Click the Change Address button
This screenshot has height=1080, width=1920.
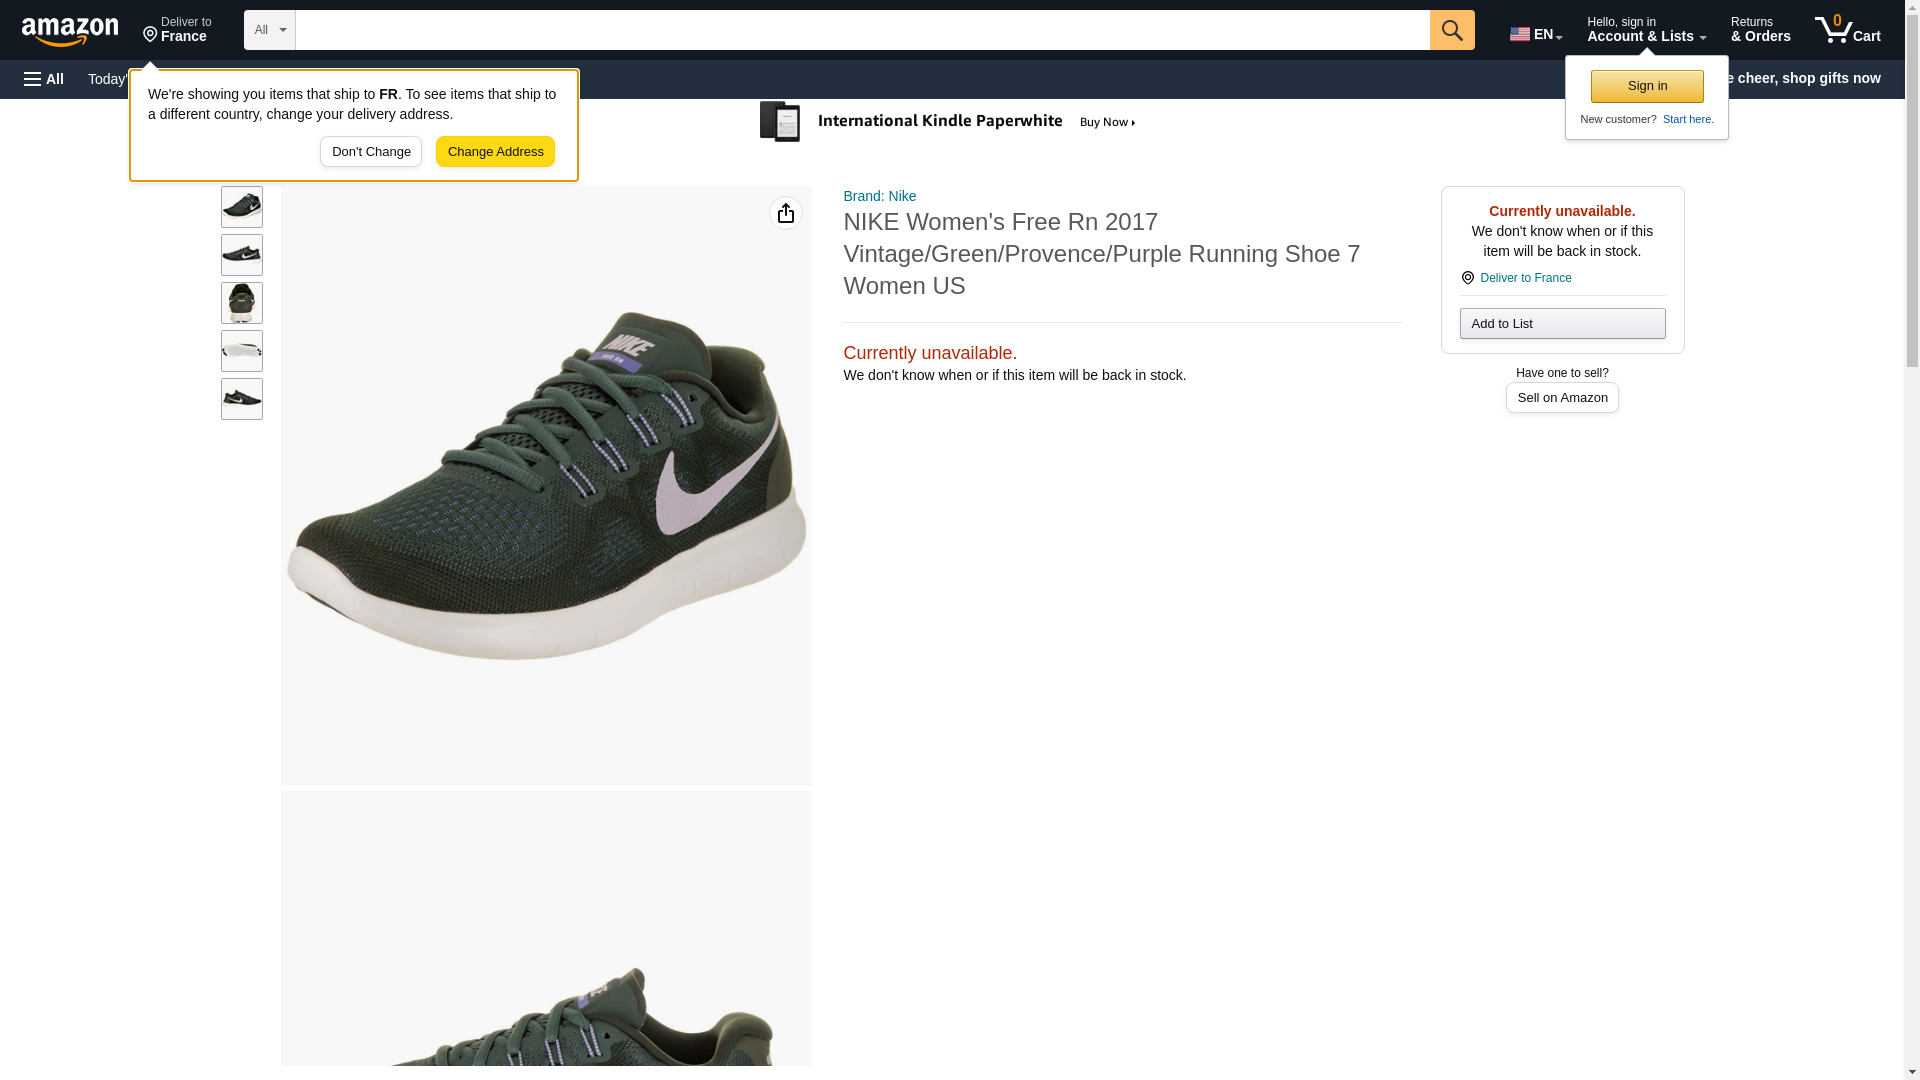point(495,152)
